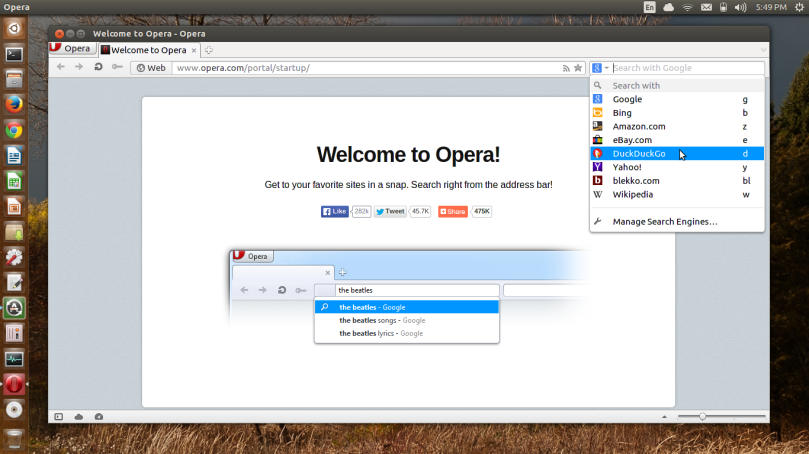The width and height of the screenshot is (809, 454).
Task: Open the sound volume indicator
Action: click(x=740, y=7)
